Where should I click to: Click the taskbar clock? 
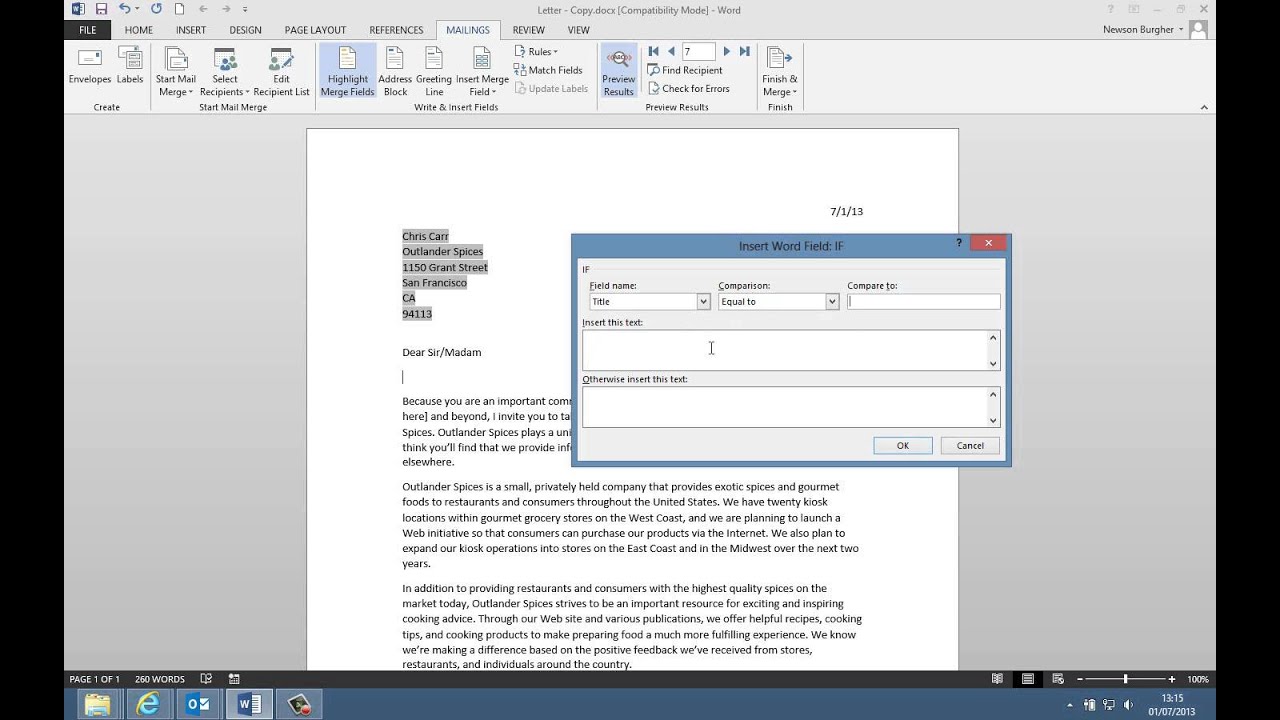coord(1172,704)
